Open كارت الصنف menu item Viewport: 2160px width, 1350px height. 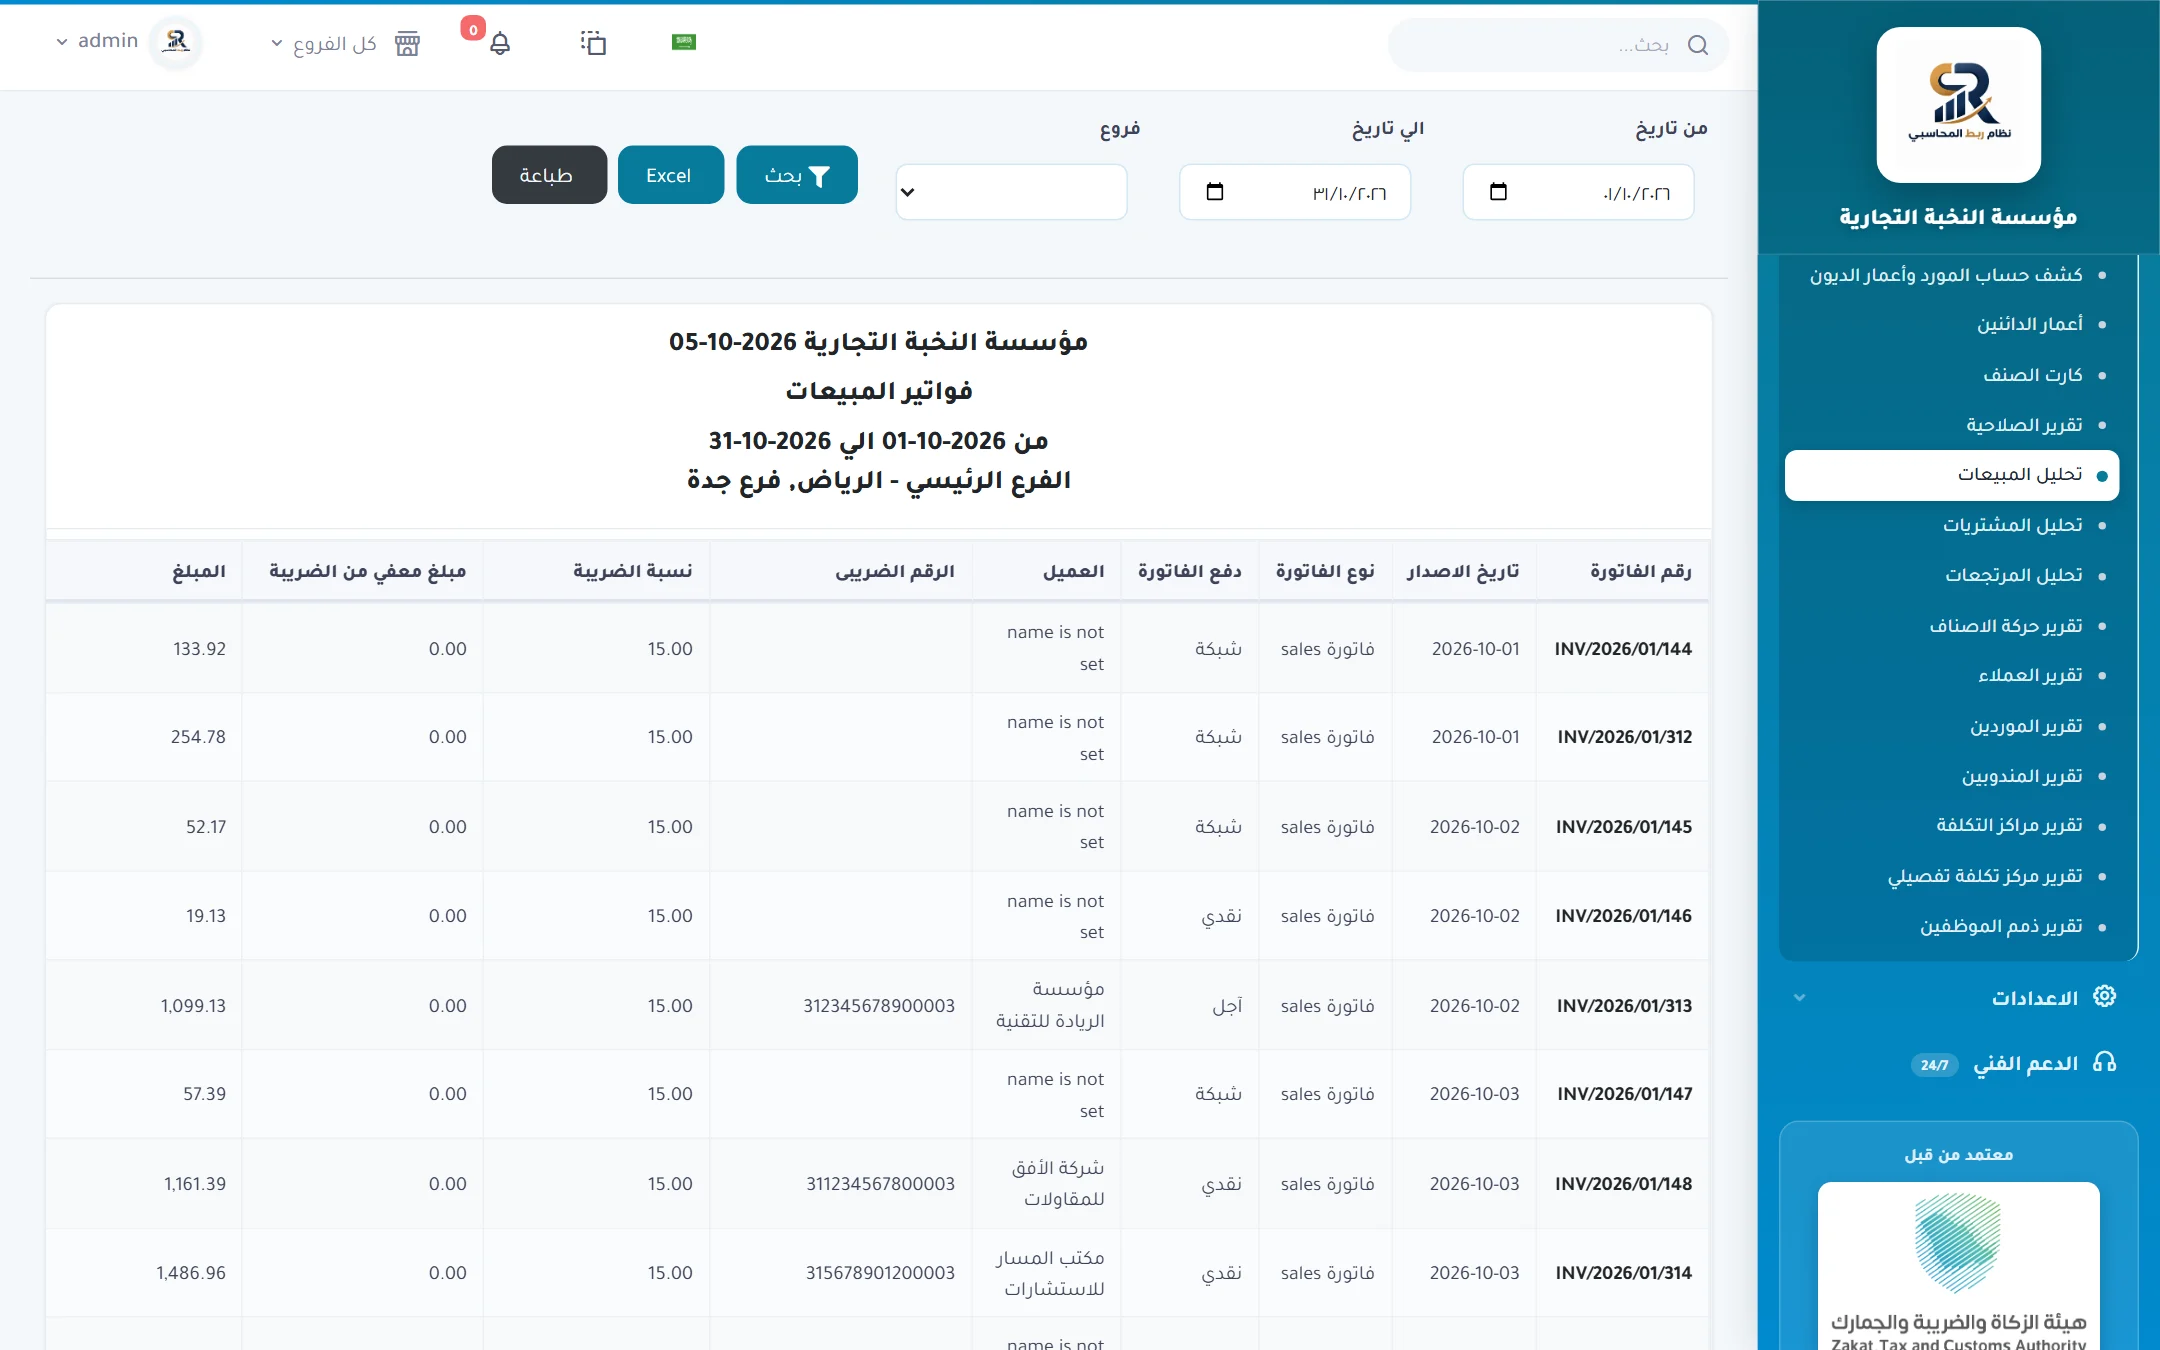2033,375
